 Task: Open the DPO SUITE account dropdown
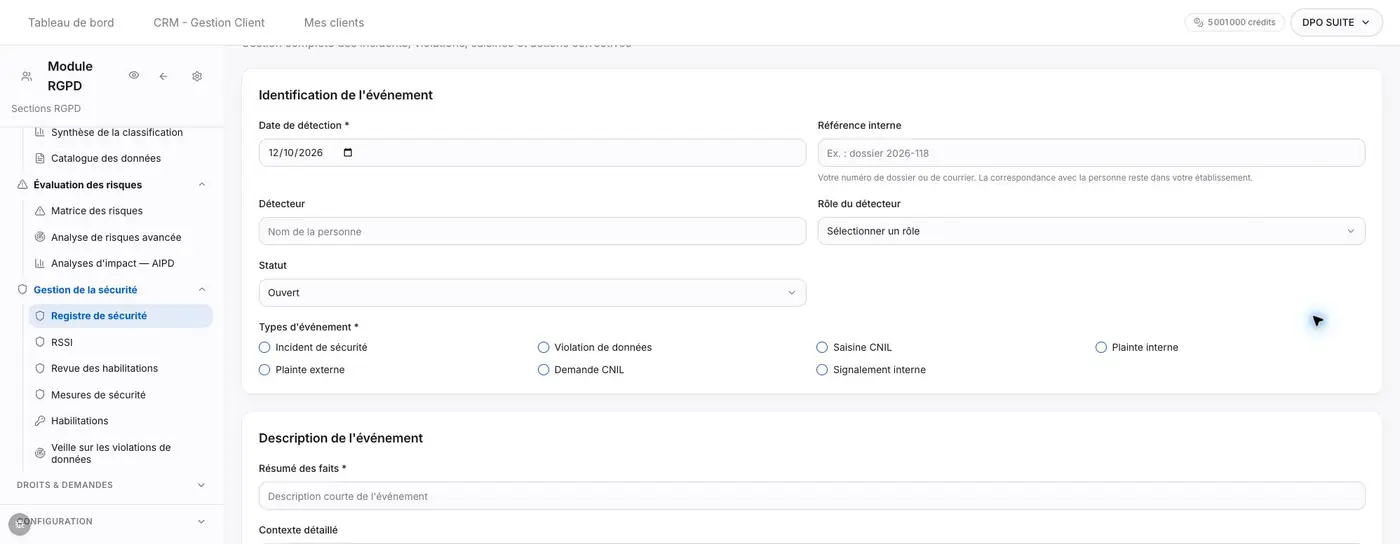point(1336,22)
